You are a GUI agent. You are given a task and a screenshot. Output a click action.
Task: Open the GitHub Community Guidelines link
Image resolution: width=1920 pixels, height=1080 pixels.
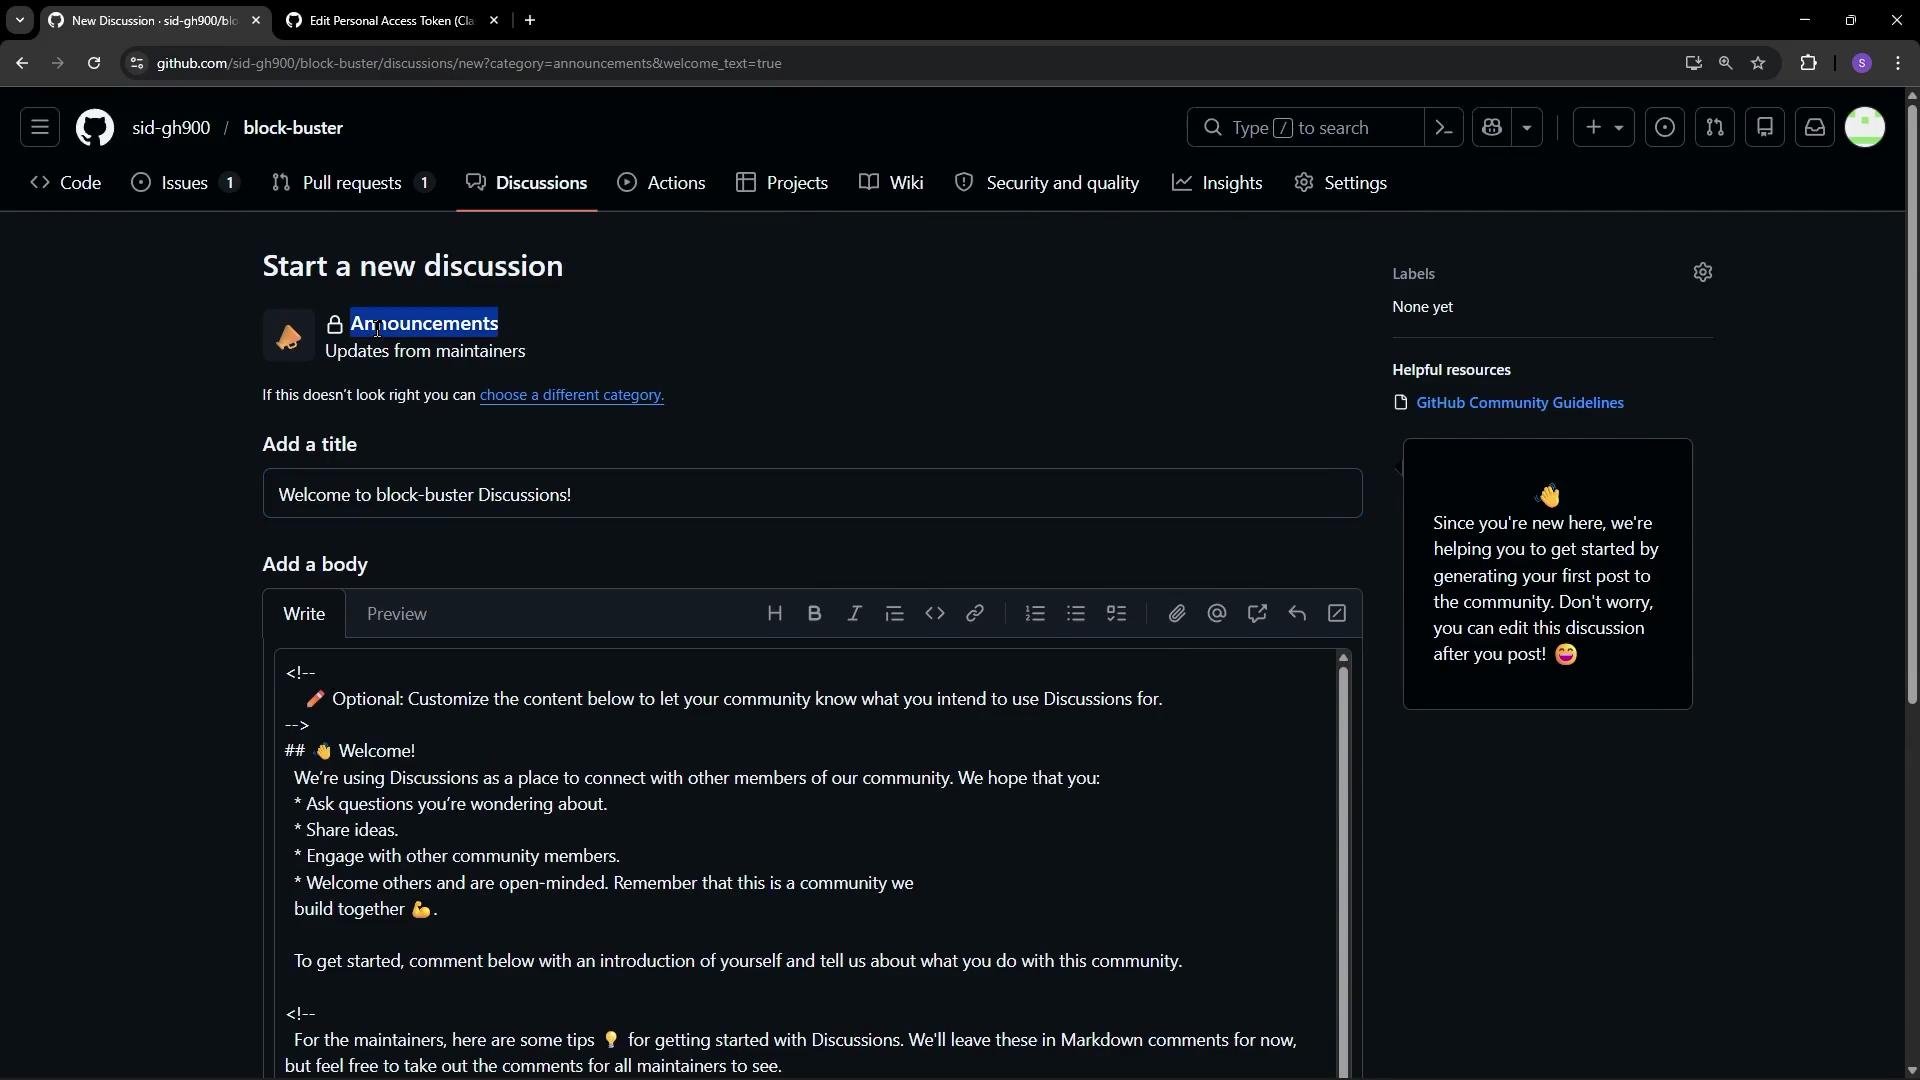[x=1520, y=403]
